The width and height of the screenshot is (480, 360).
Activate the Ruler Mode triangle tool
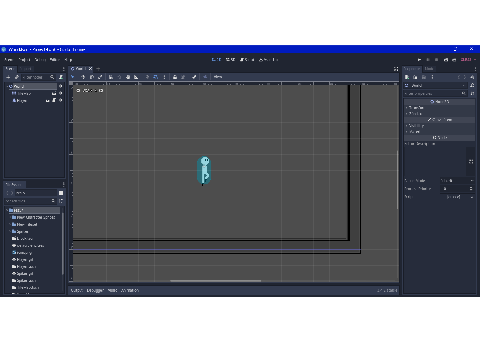136,77
